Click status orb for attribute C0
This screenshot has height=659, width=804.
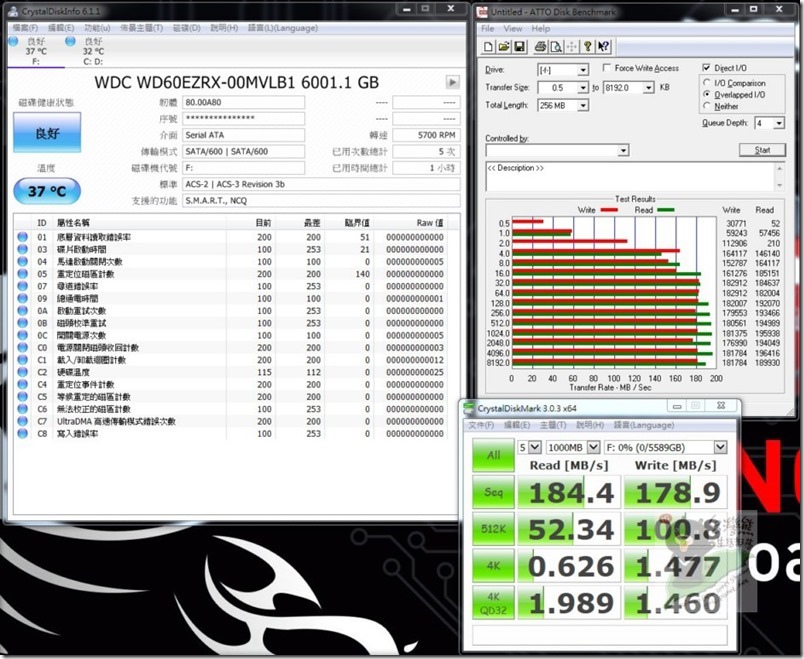pyautogui.click(x=23, y=348)
